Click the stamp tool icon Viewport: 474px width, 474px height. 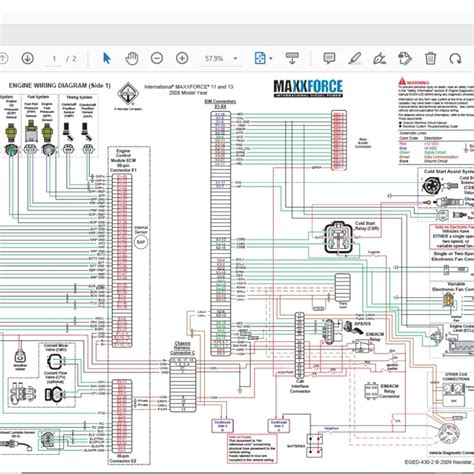[405, 58]
